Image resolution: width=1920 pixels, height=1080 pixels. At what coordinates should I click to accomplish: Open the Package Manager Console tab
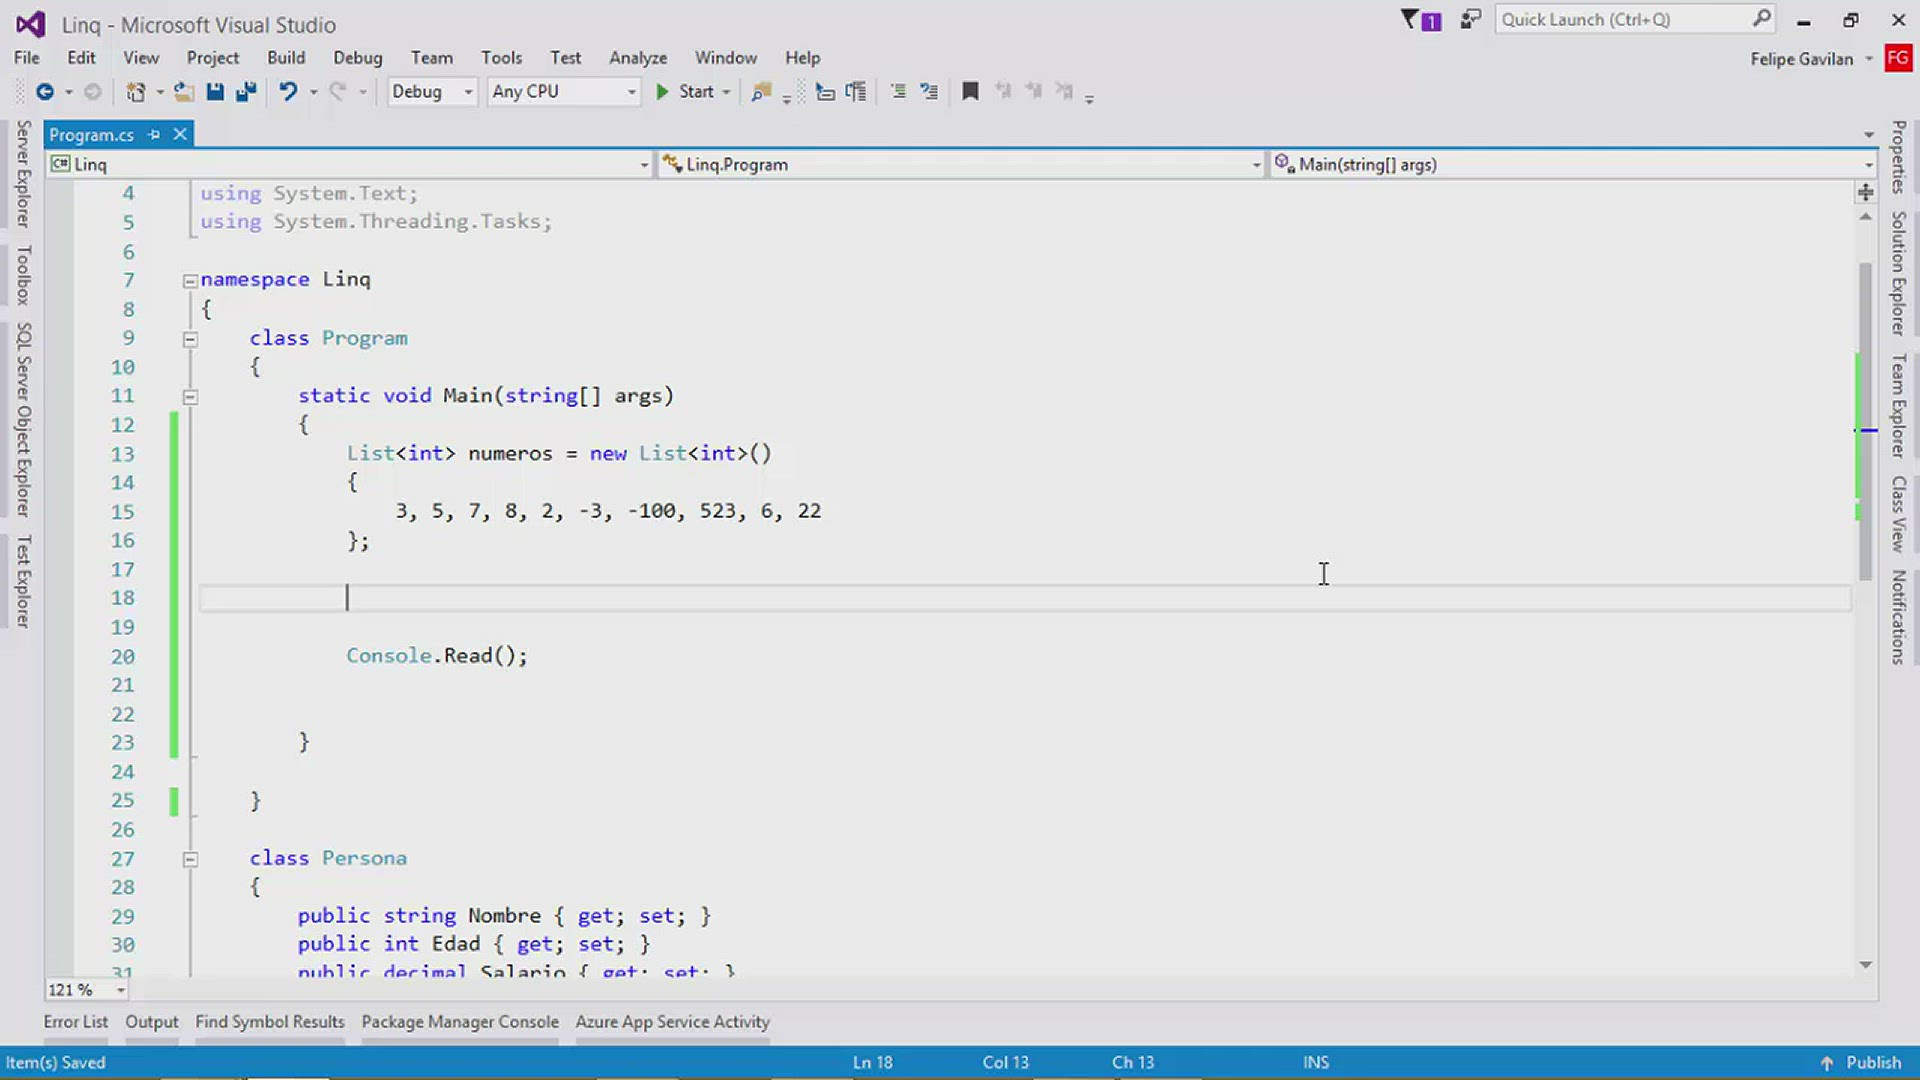pyautogui.click(x=460, y=1022)
